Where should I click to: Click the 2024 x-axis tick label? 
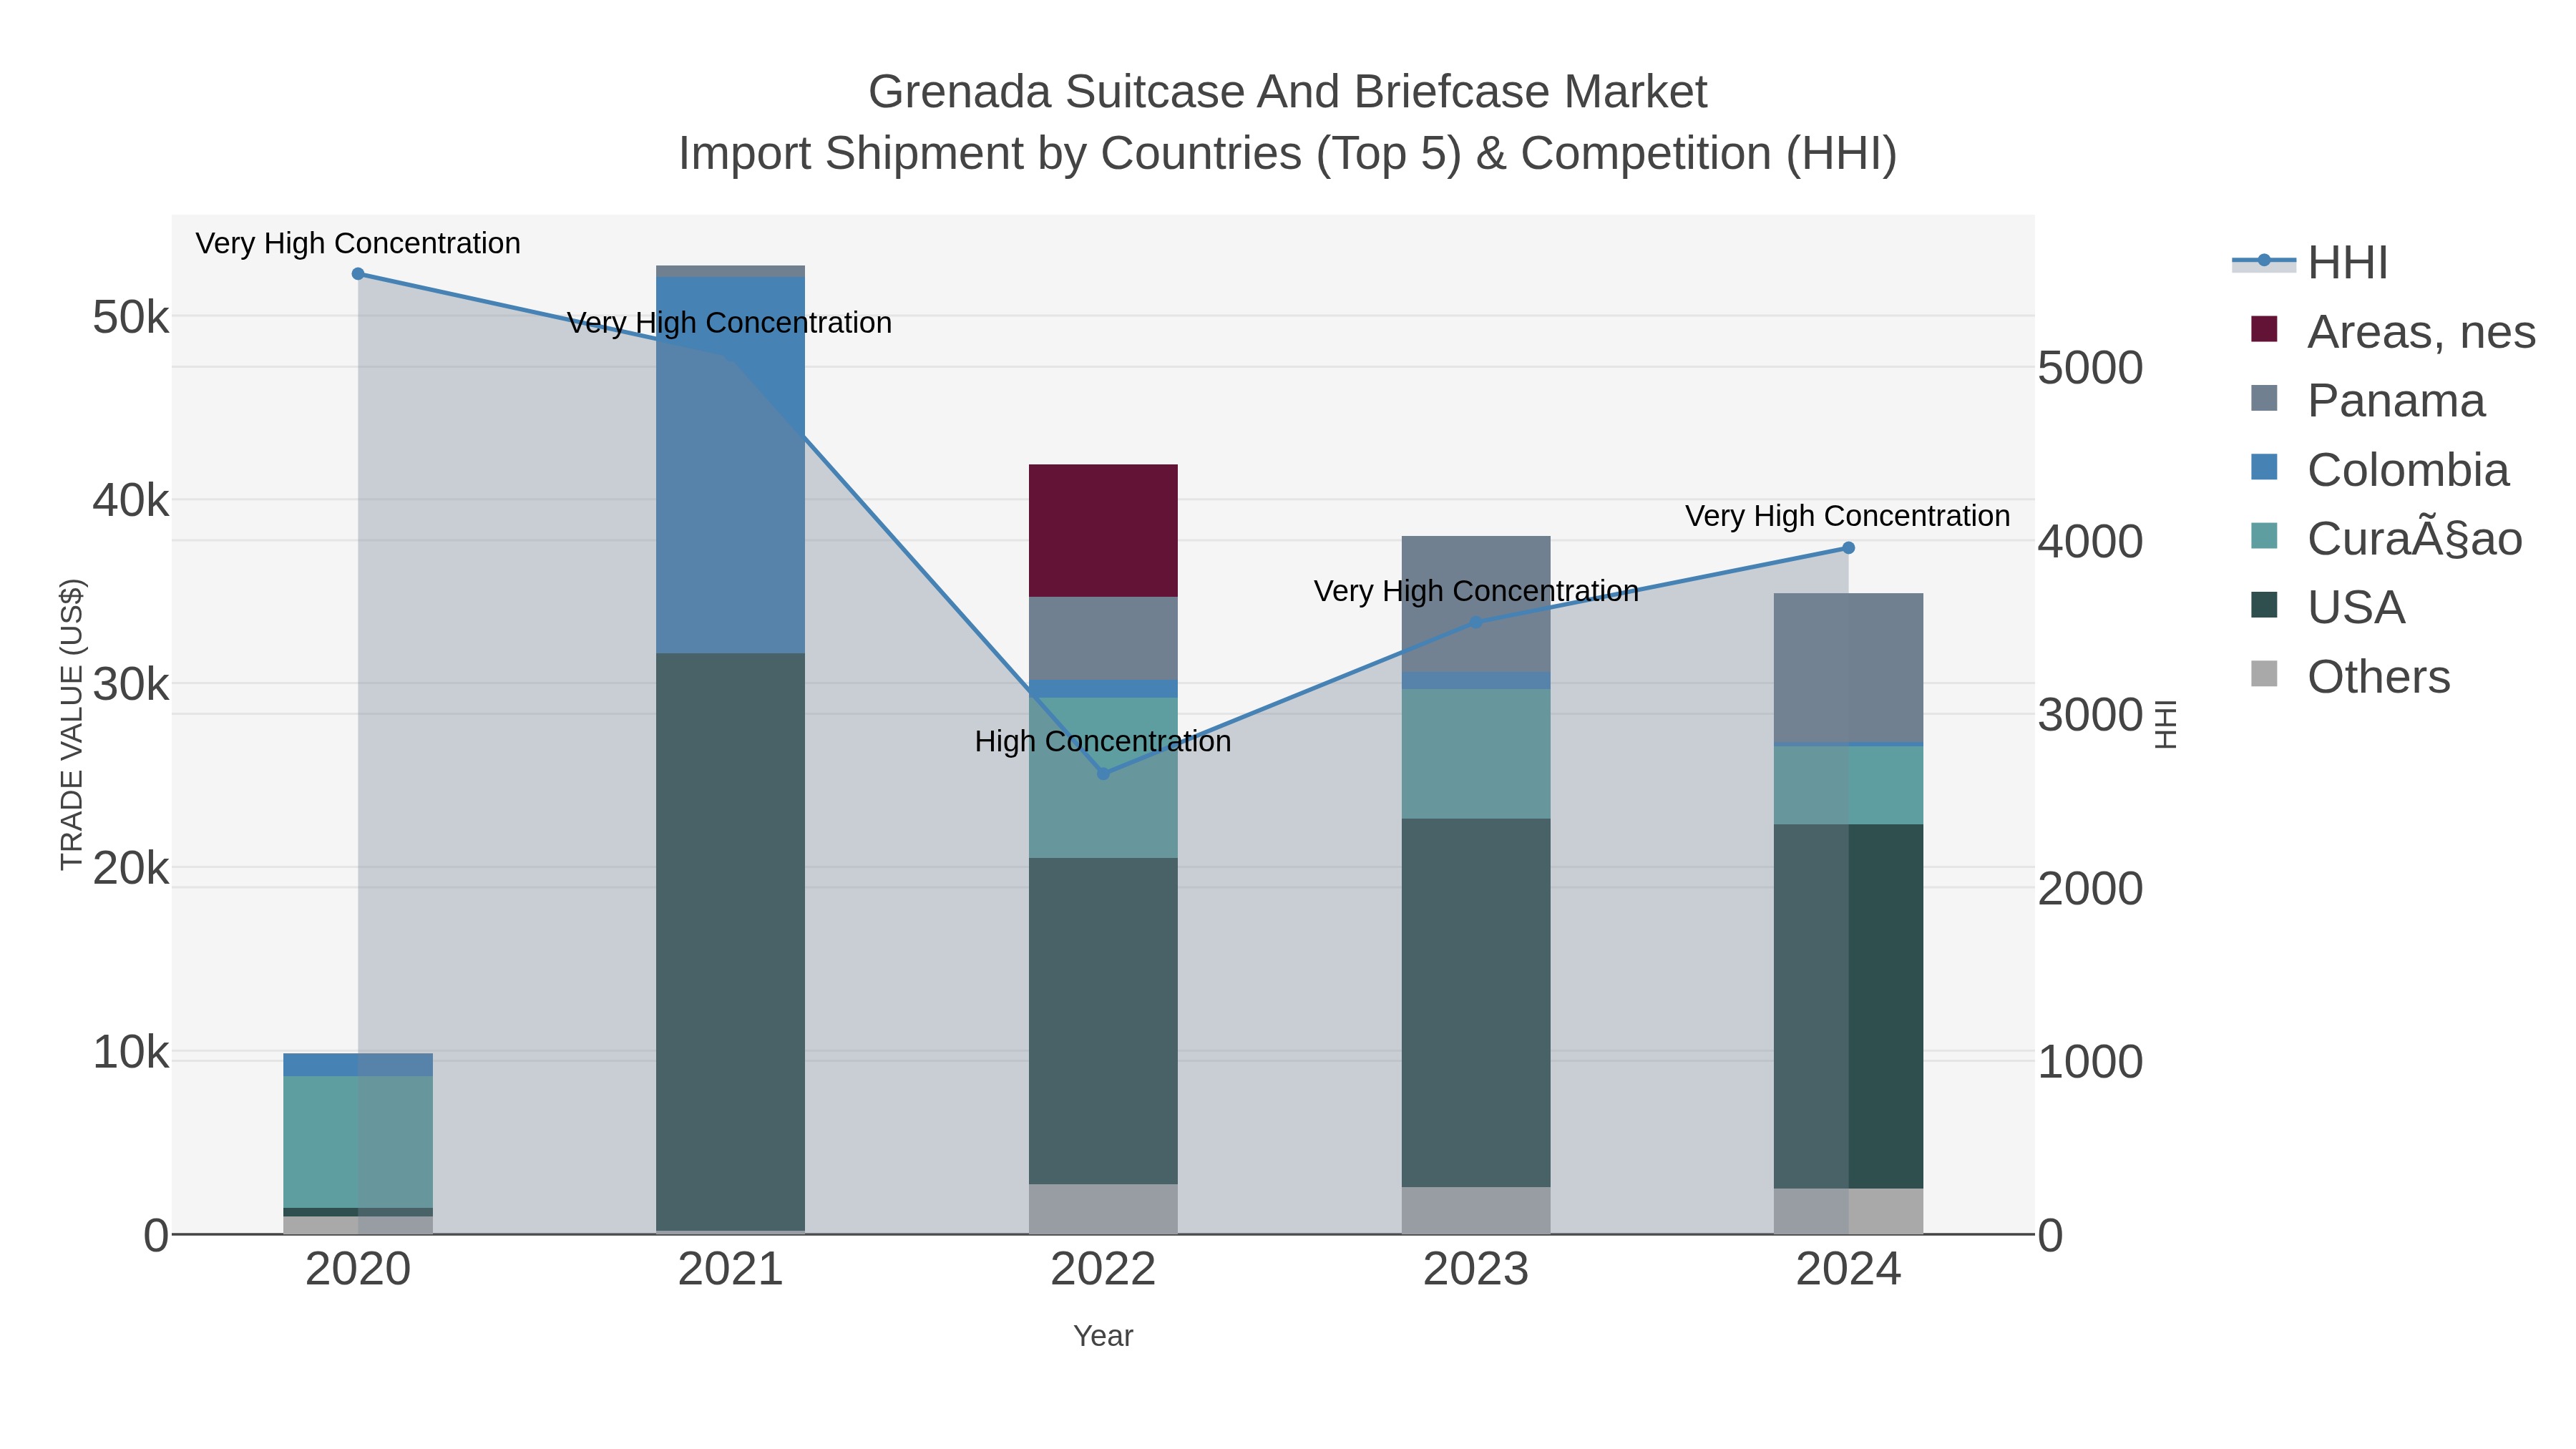[x=1848, y=1270]
